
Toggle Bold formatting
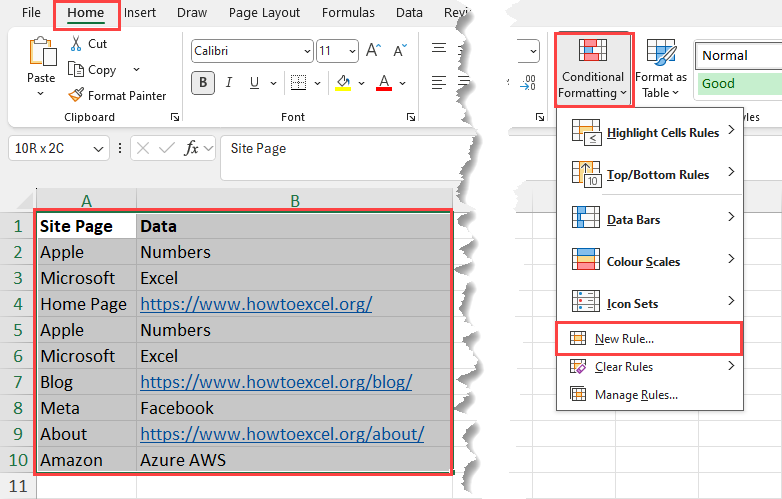(203, 83)
